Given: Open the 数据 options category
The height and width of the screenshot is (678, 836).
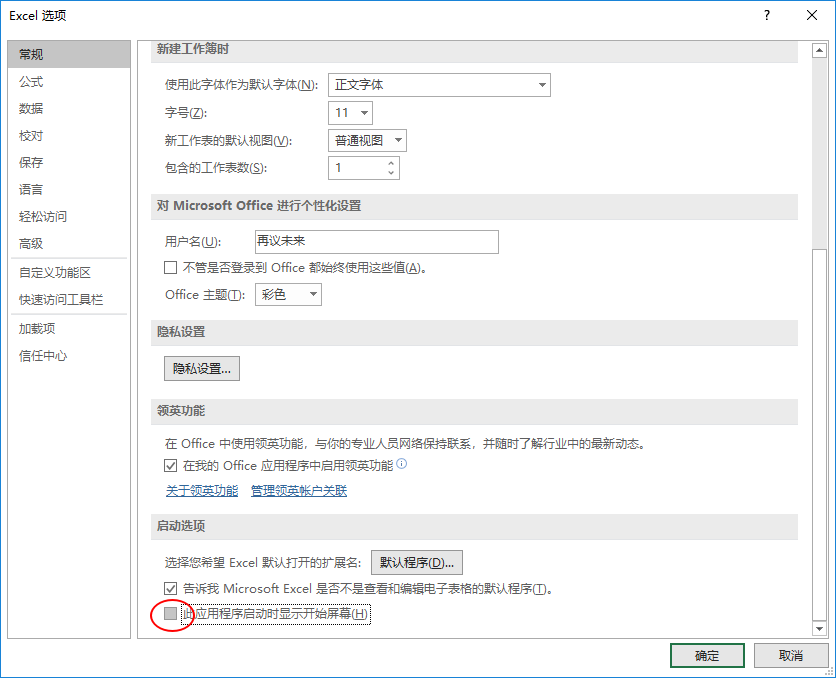Looking at the screenshot, I should click(x=69, y=109).
